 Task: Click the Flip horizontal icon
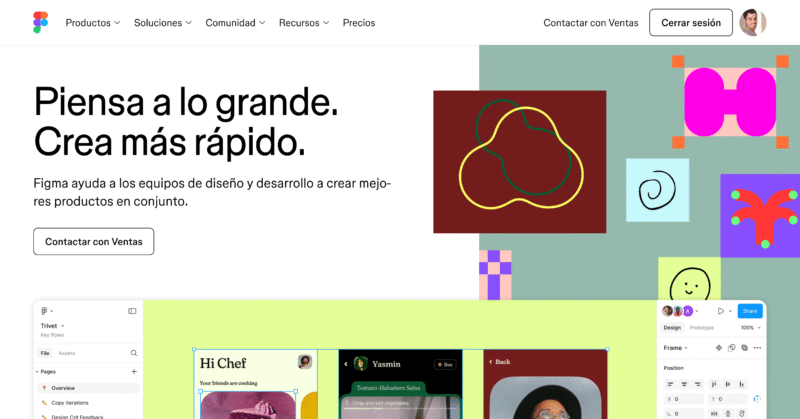coord(714,414)
